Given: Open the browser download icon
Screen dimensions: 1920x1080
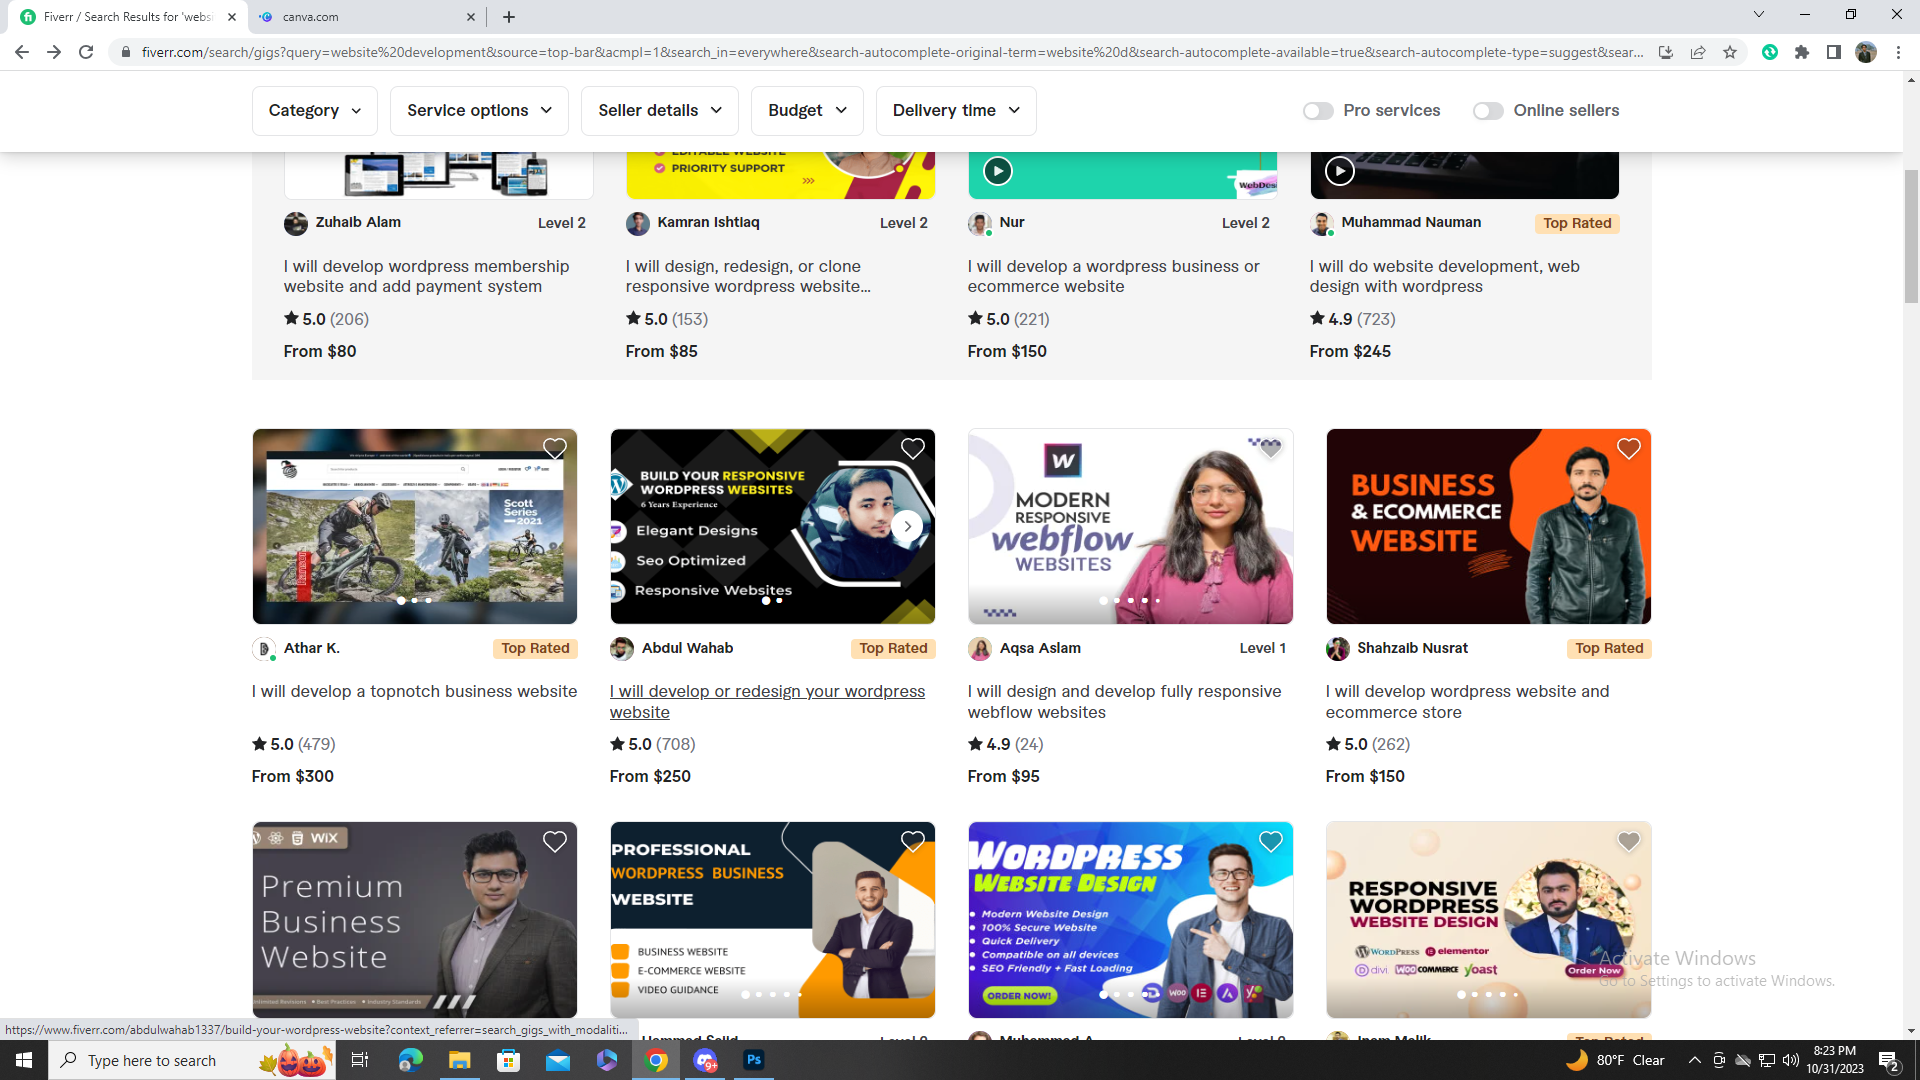Looking at the screenshot, I should coord(1666,52).
